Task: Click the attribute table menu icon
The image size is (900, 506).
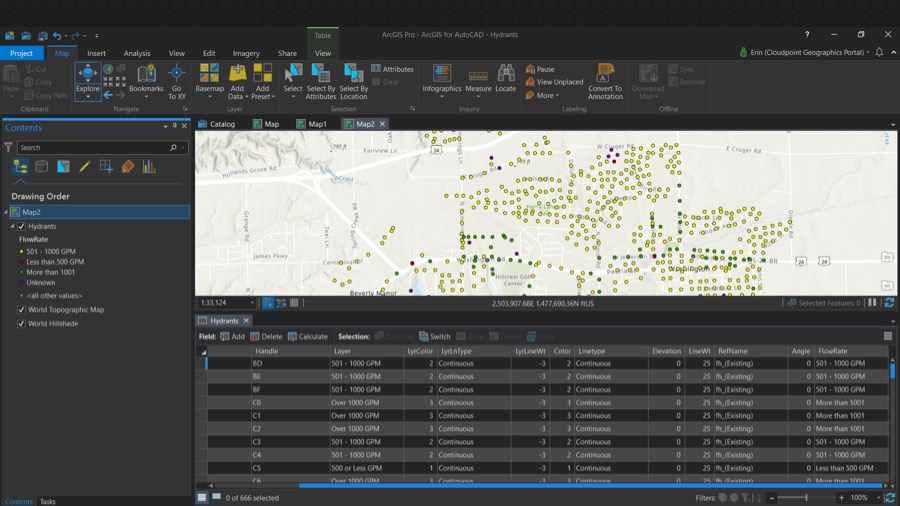Action: point(888,336)
